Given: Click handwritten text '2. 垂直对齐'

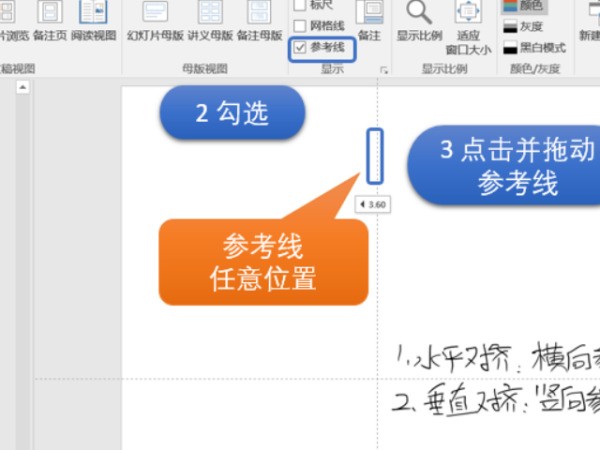Looking at the screenshot, I should coord(458,400).
